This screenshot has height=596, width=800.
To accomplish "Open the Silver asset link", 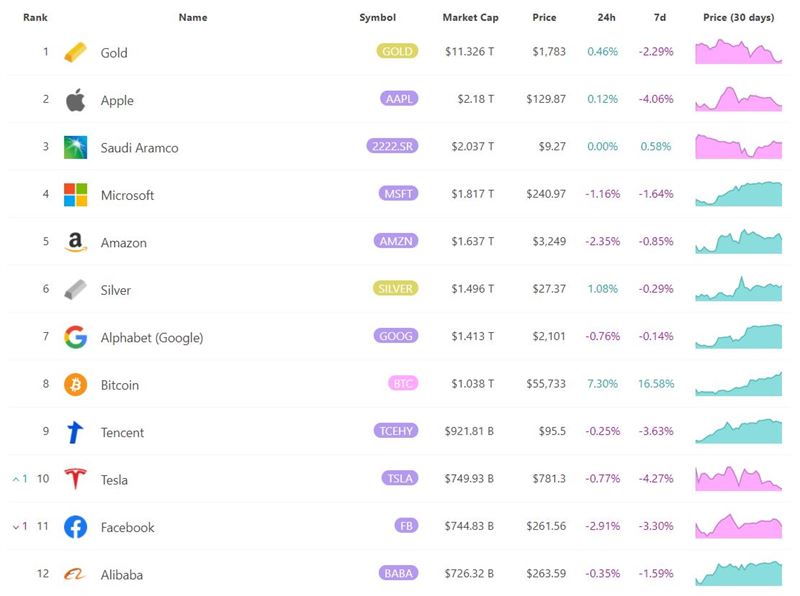I will coord(115,290).
